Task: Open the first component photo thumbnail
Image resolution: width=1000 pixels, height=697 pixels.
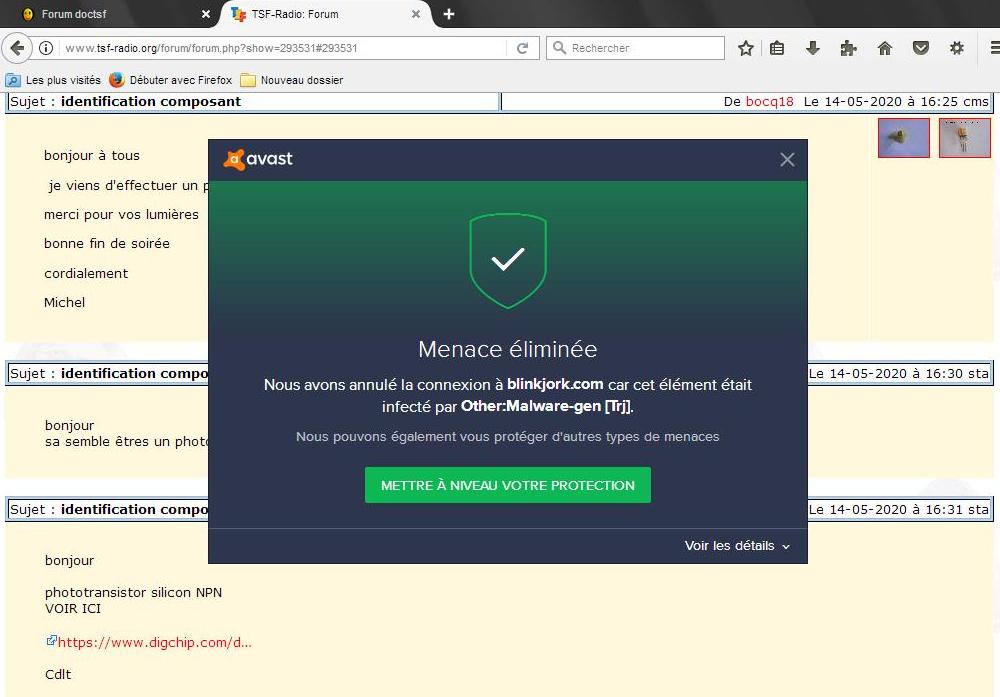Action: (903, 138)
